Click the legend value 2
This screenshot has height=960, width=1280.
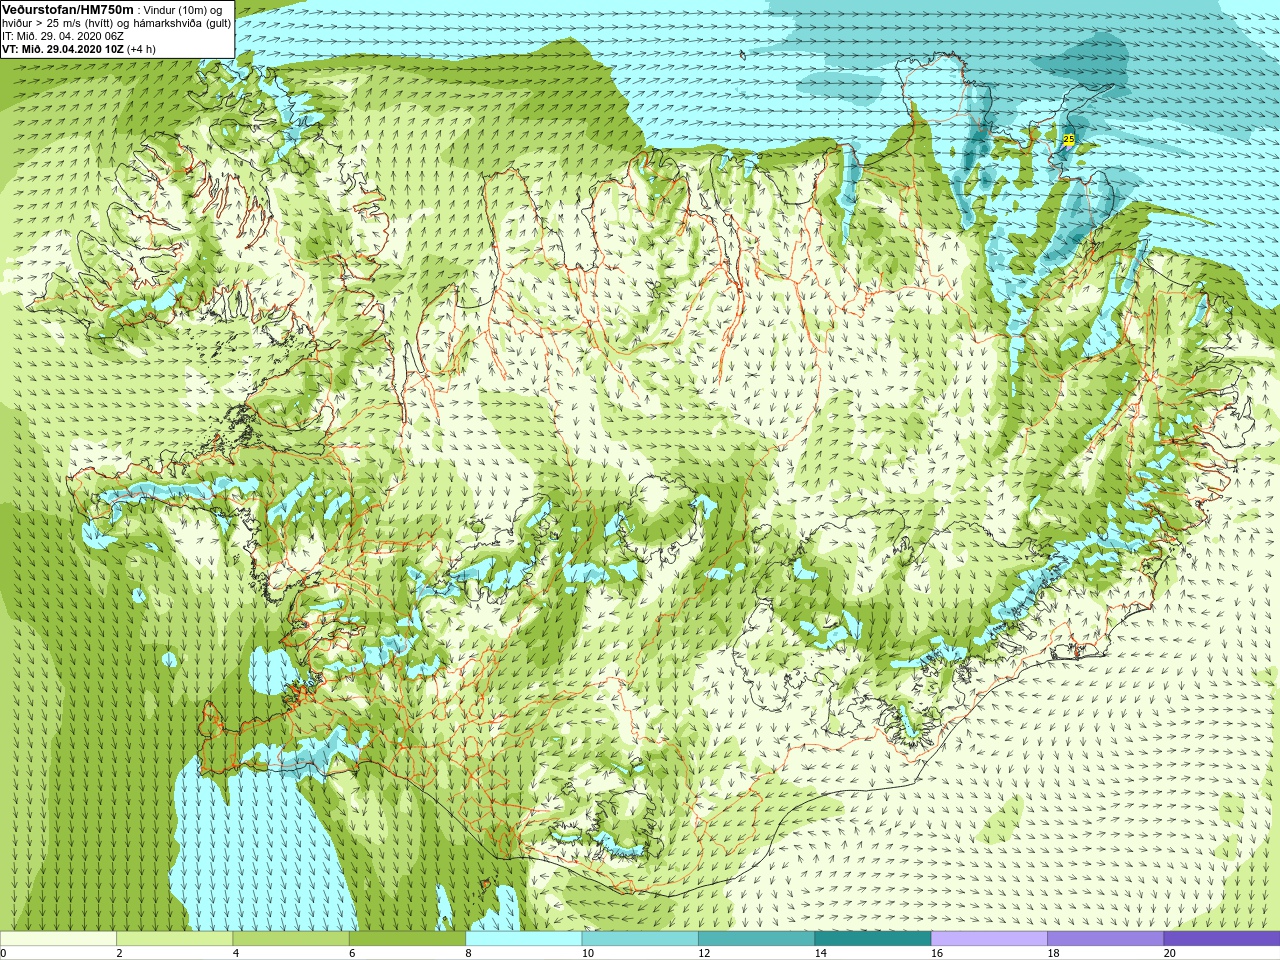119,953
